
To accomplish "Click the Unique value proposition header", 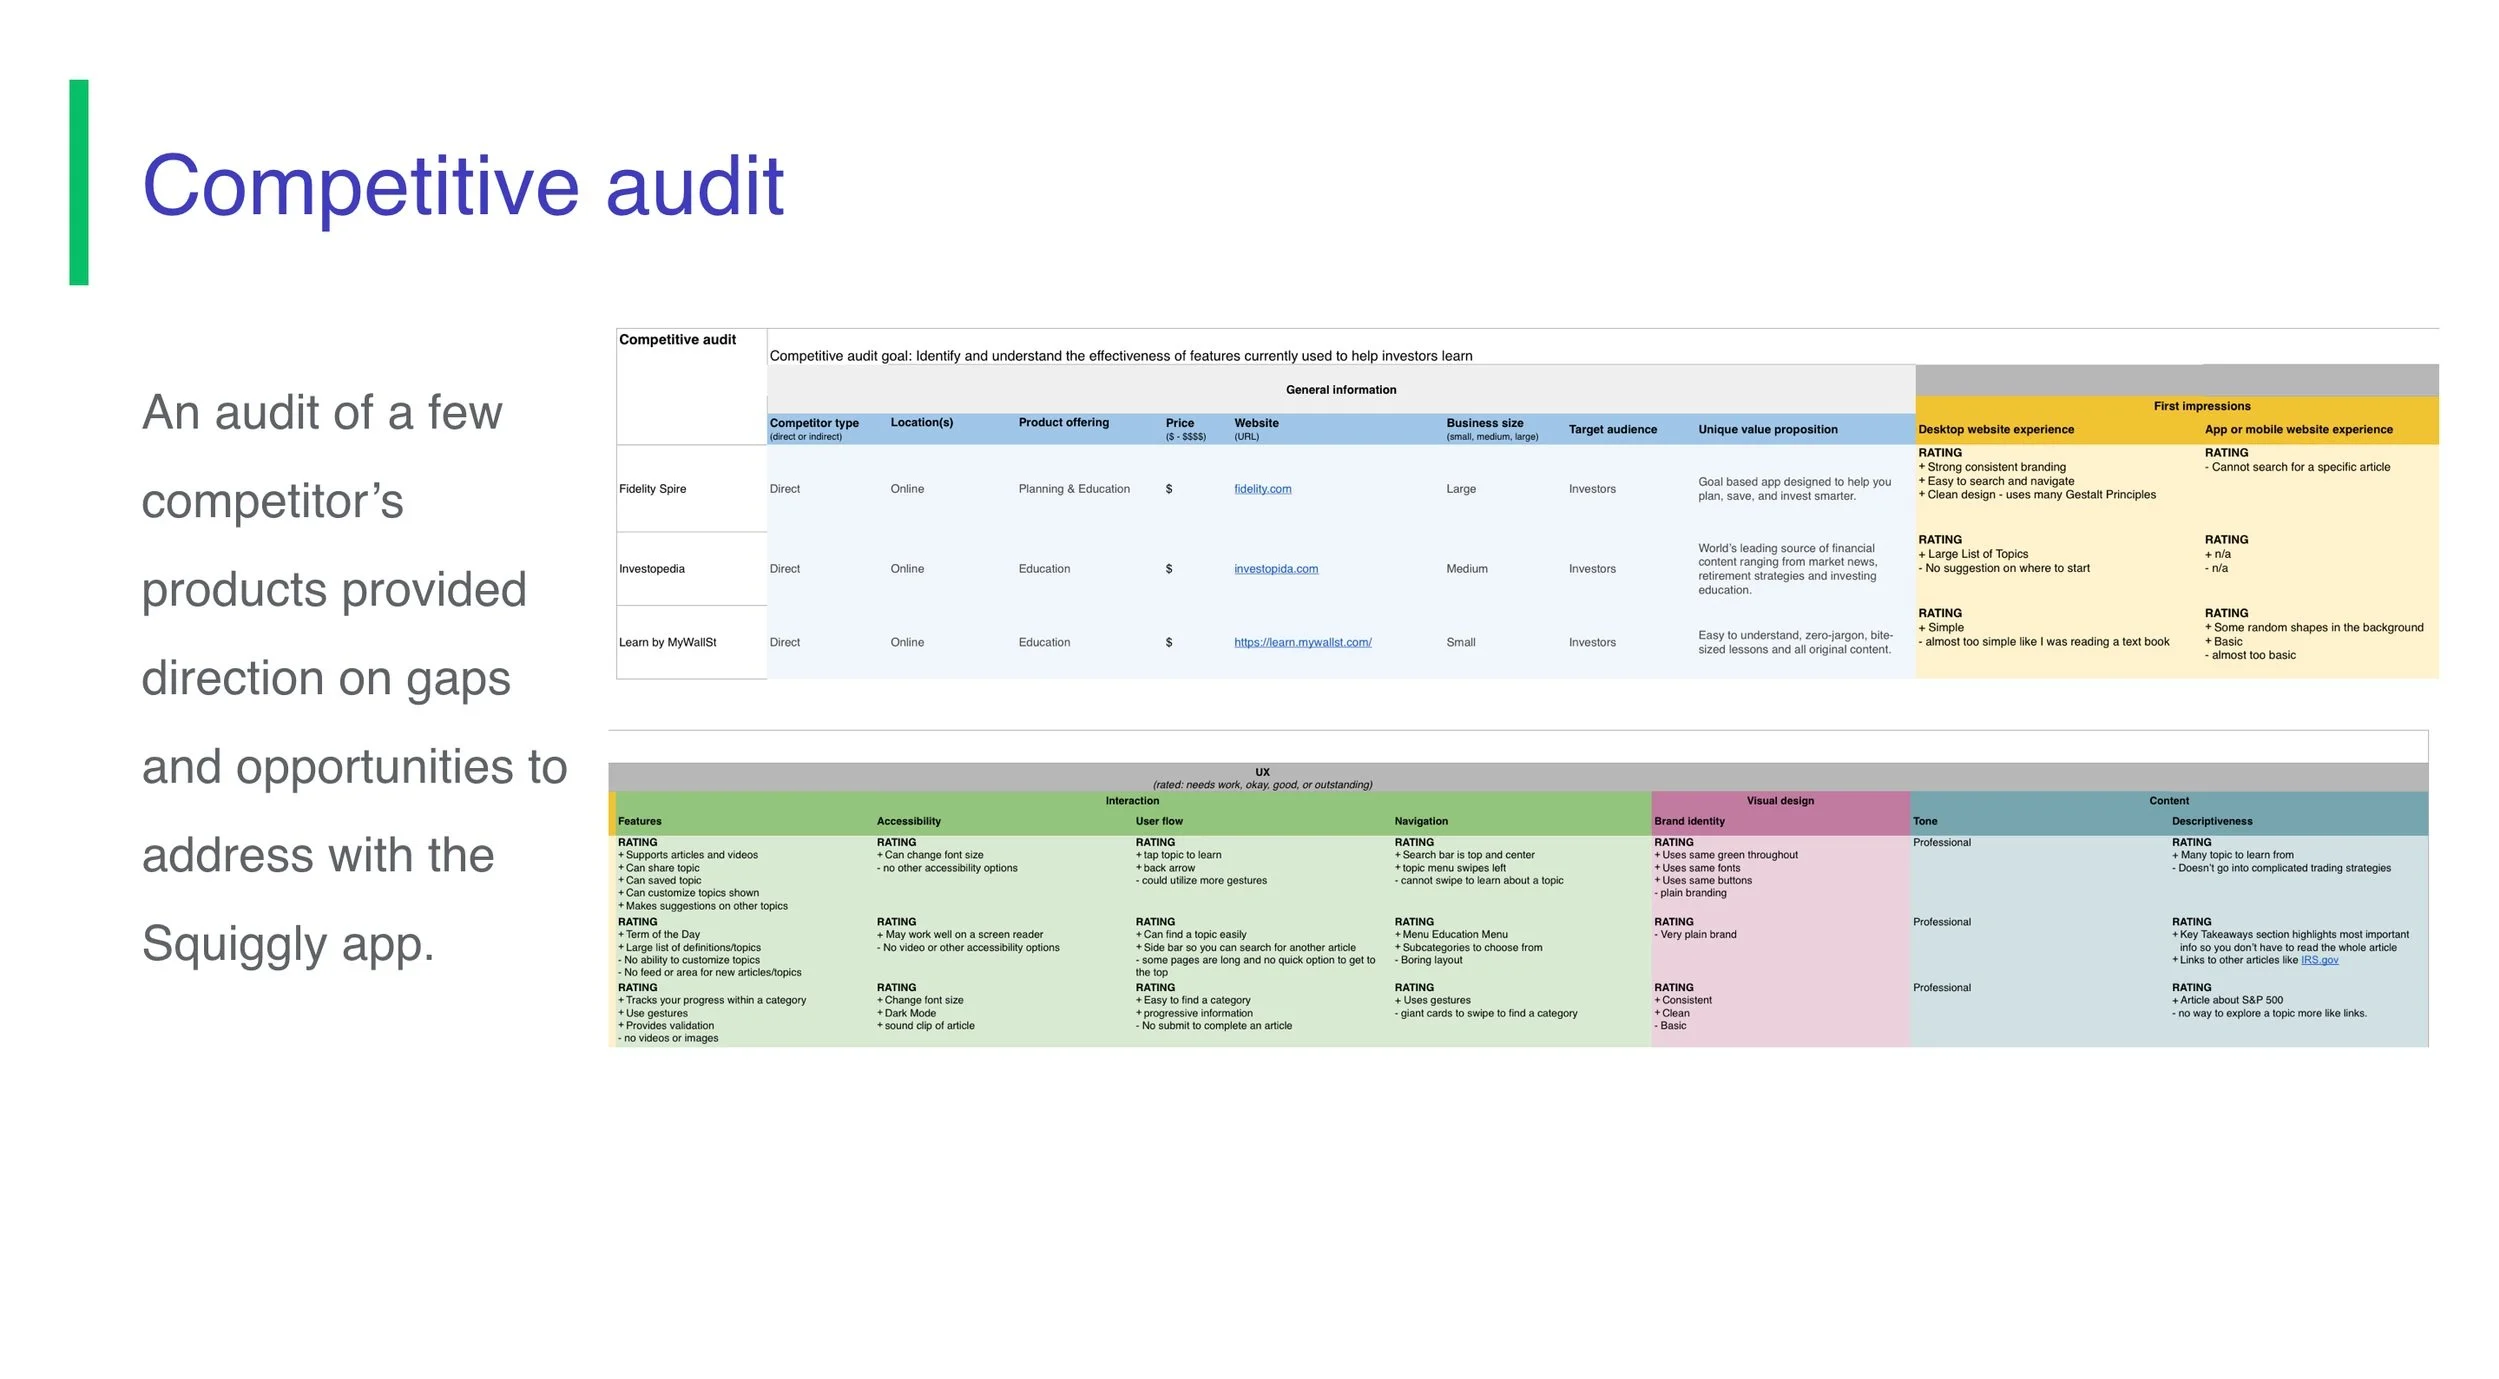I will (1767, 430).
